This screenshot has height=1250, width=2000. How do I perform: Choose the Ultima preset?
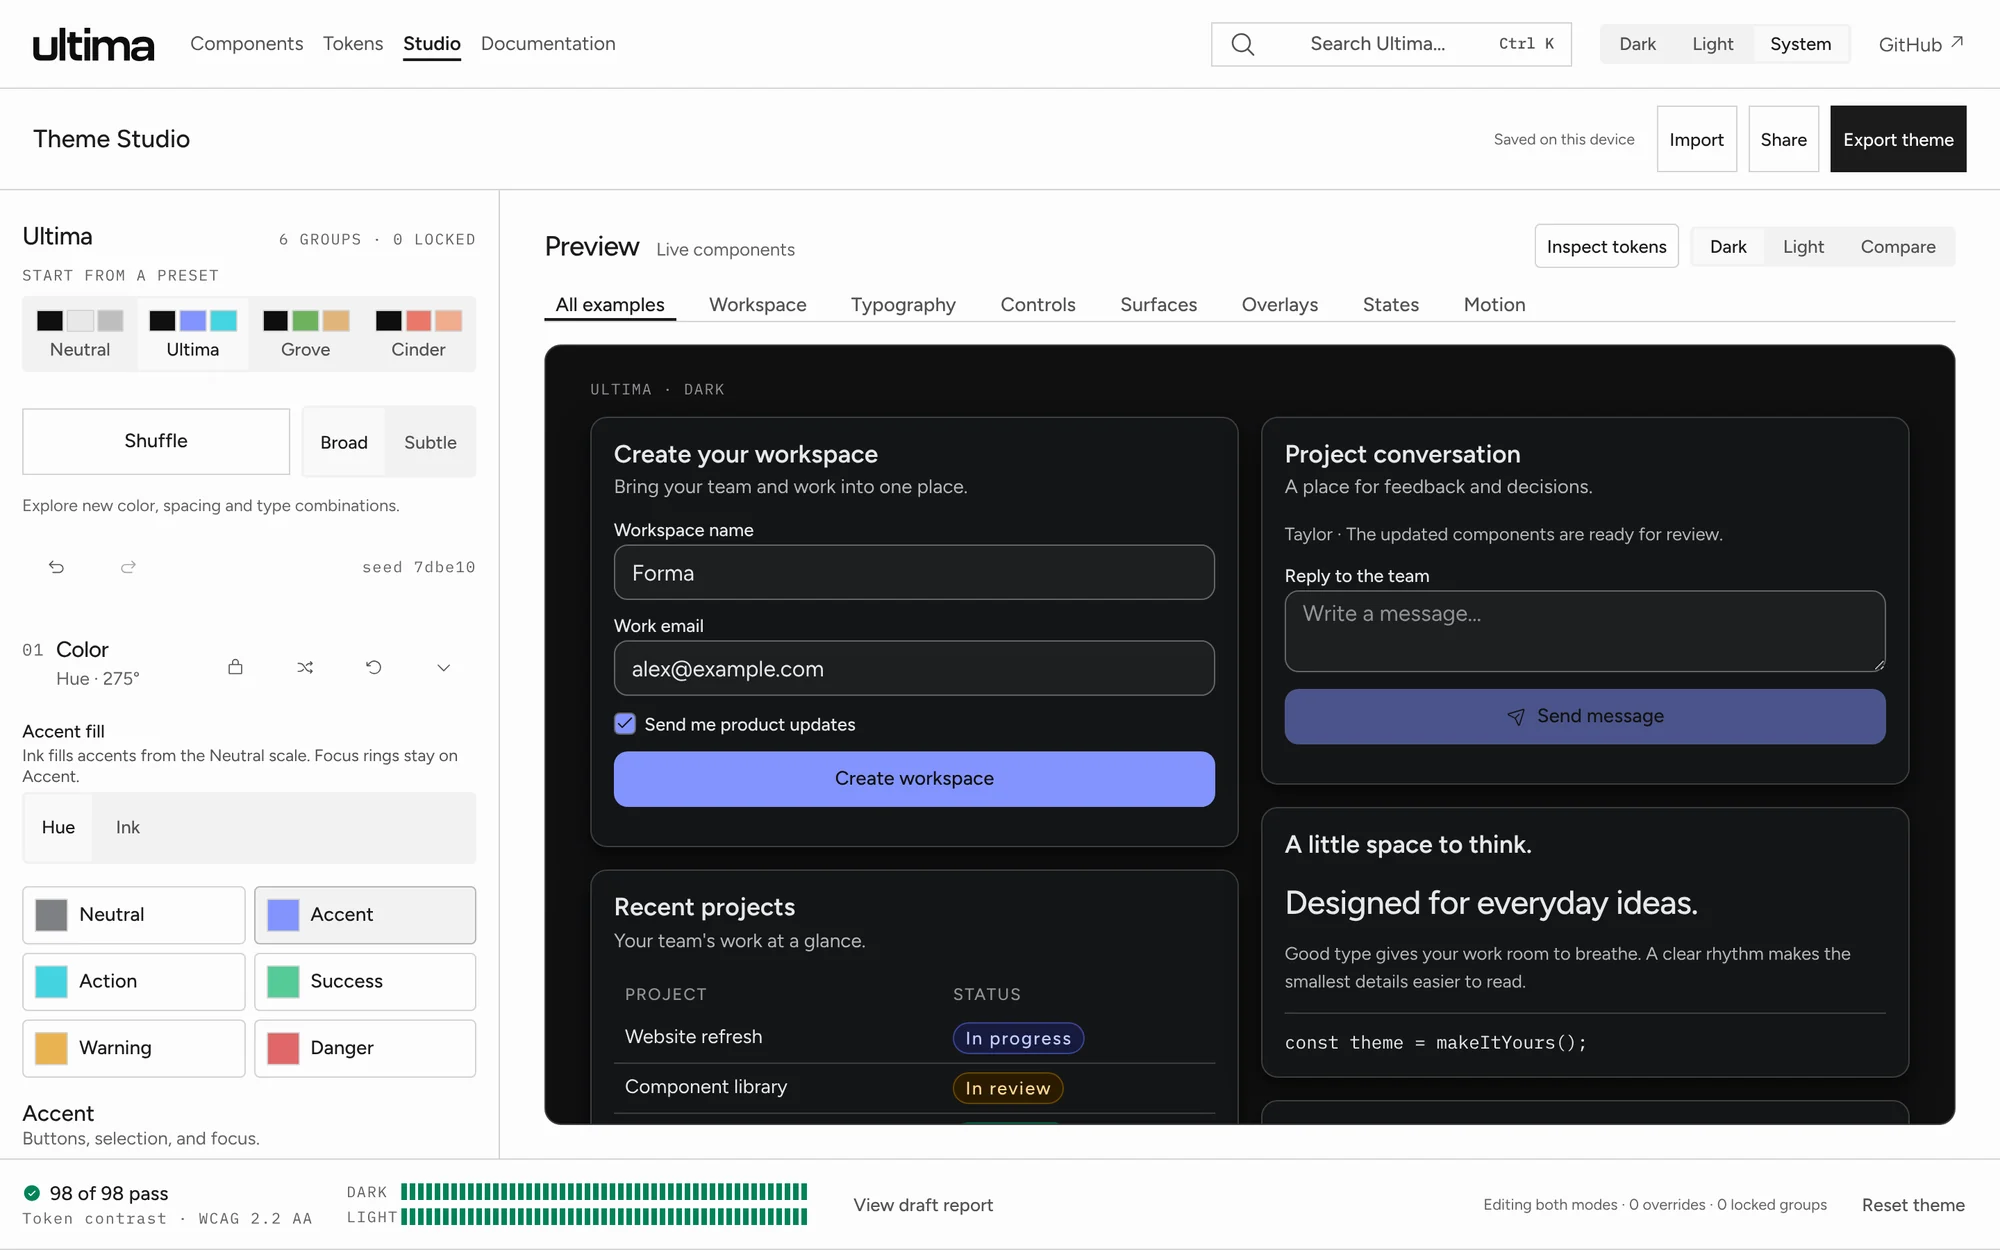[193, 334]
